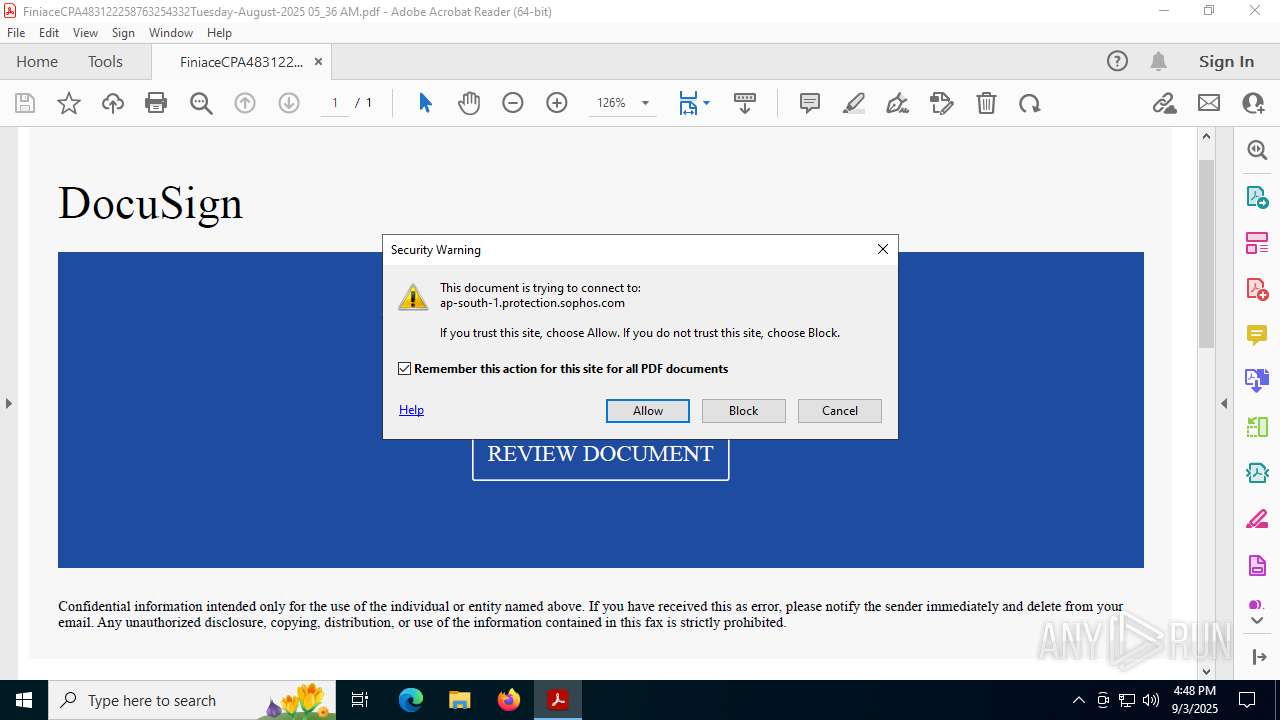This screenshot has width=1280, height=720.
Task: Close the FiniaceCPA document tab
Action: point(318,62)
